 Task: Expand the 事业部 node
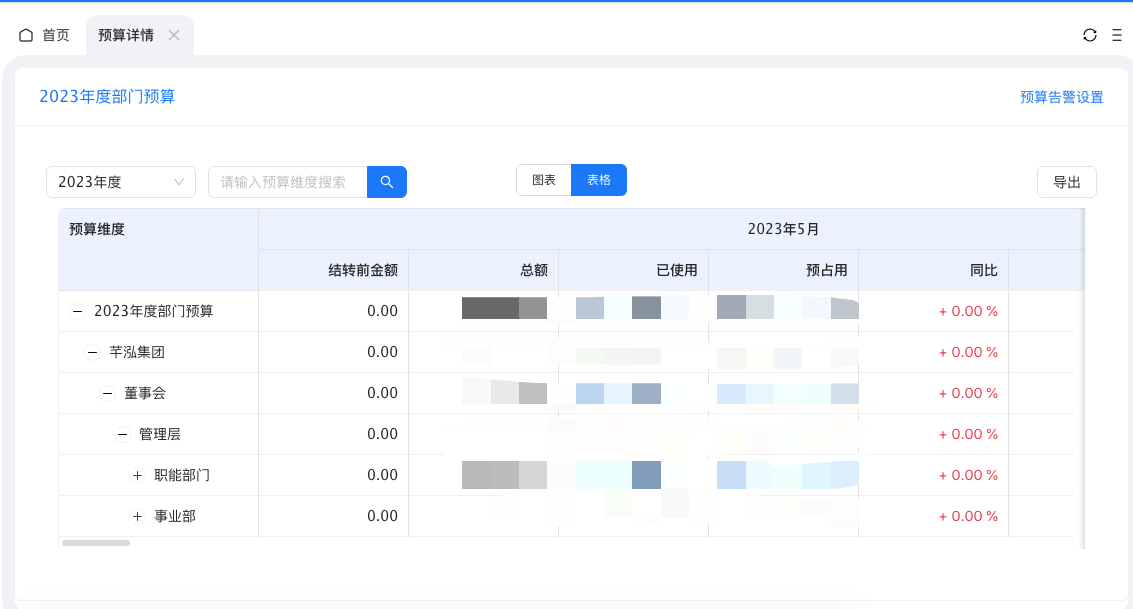(x=138, y=516)
